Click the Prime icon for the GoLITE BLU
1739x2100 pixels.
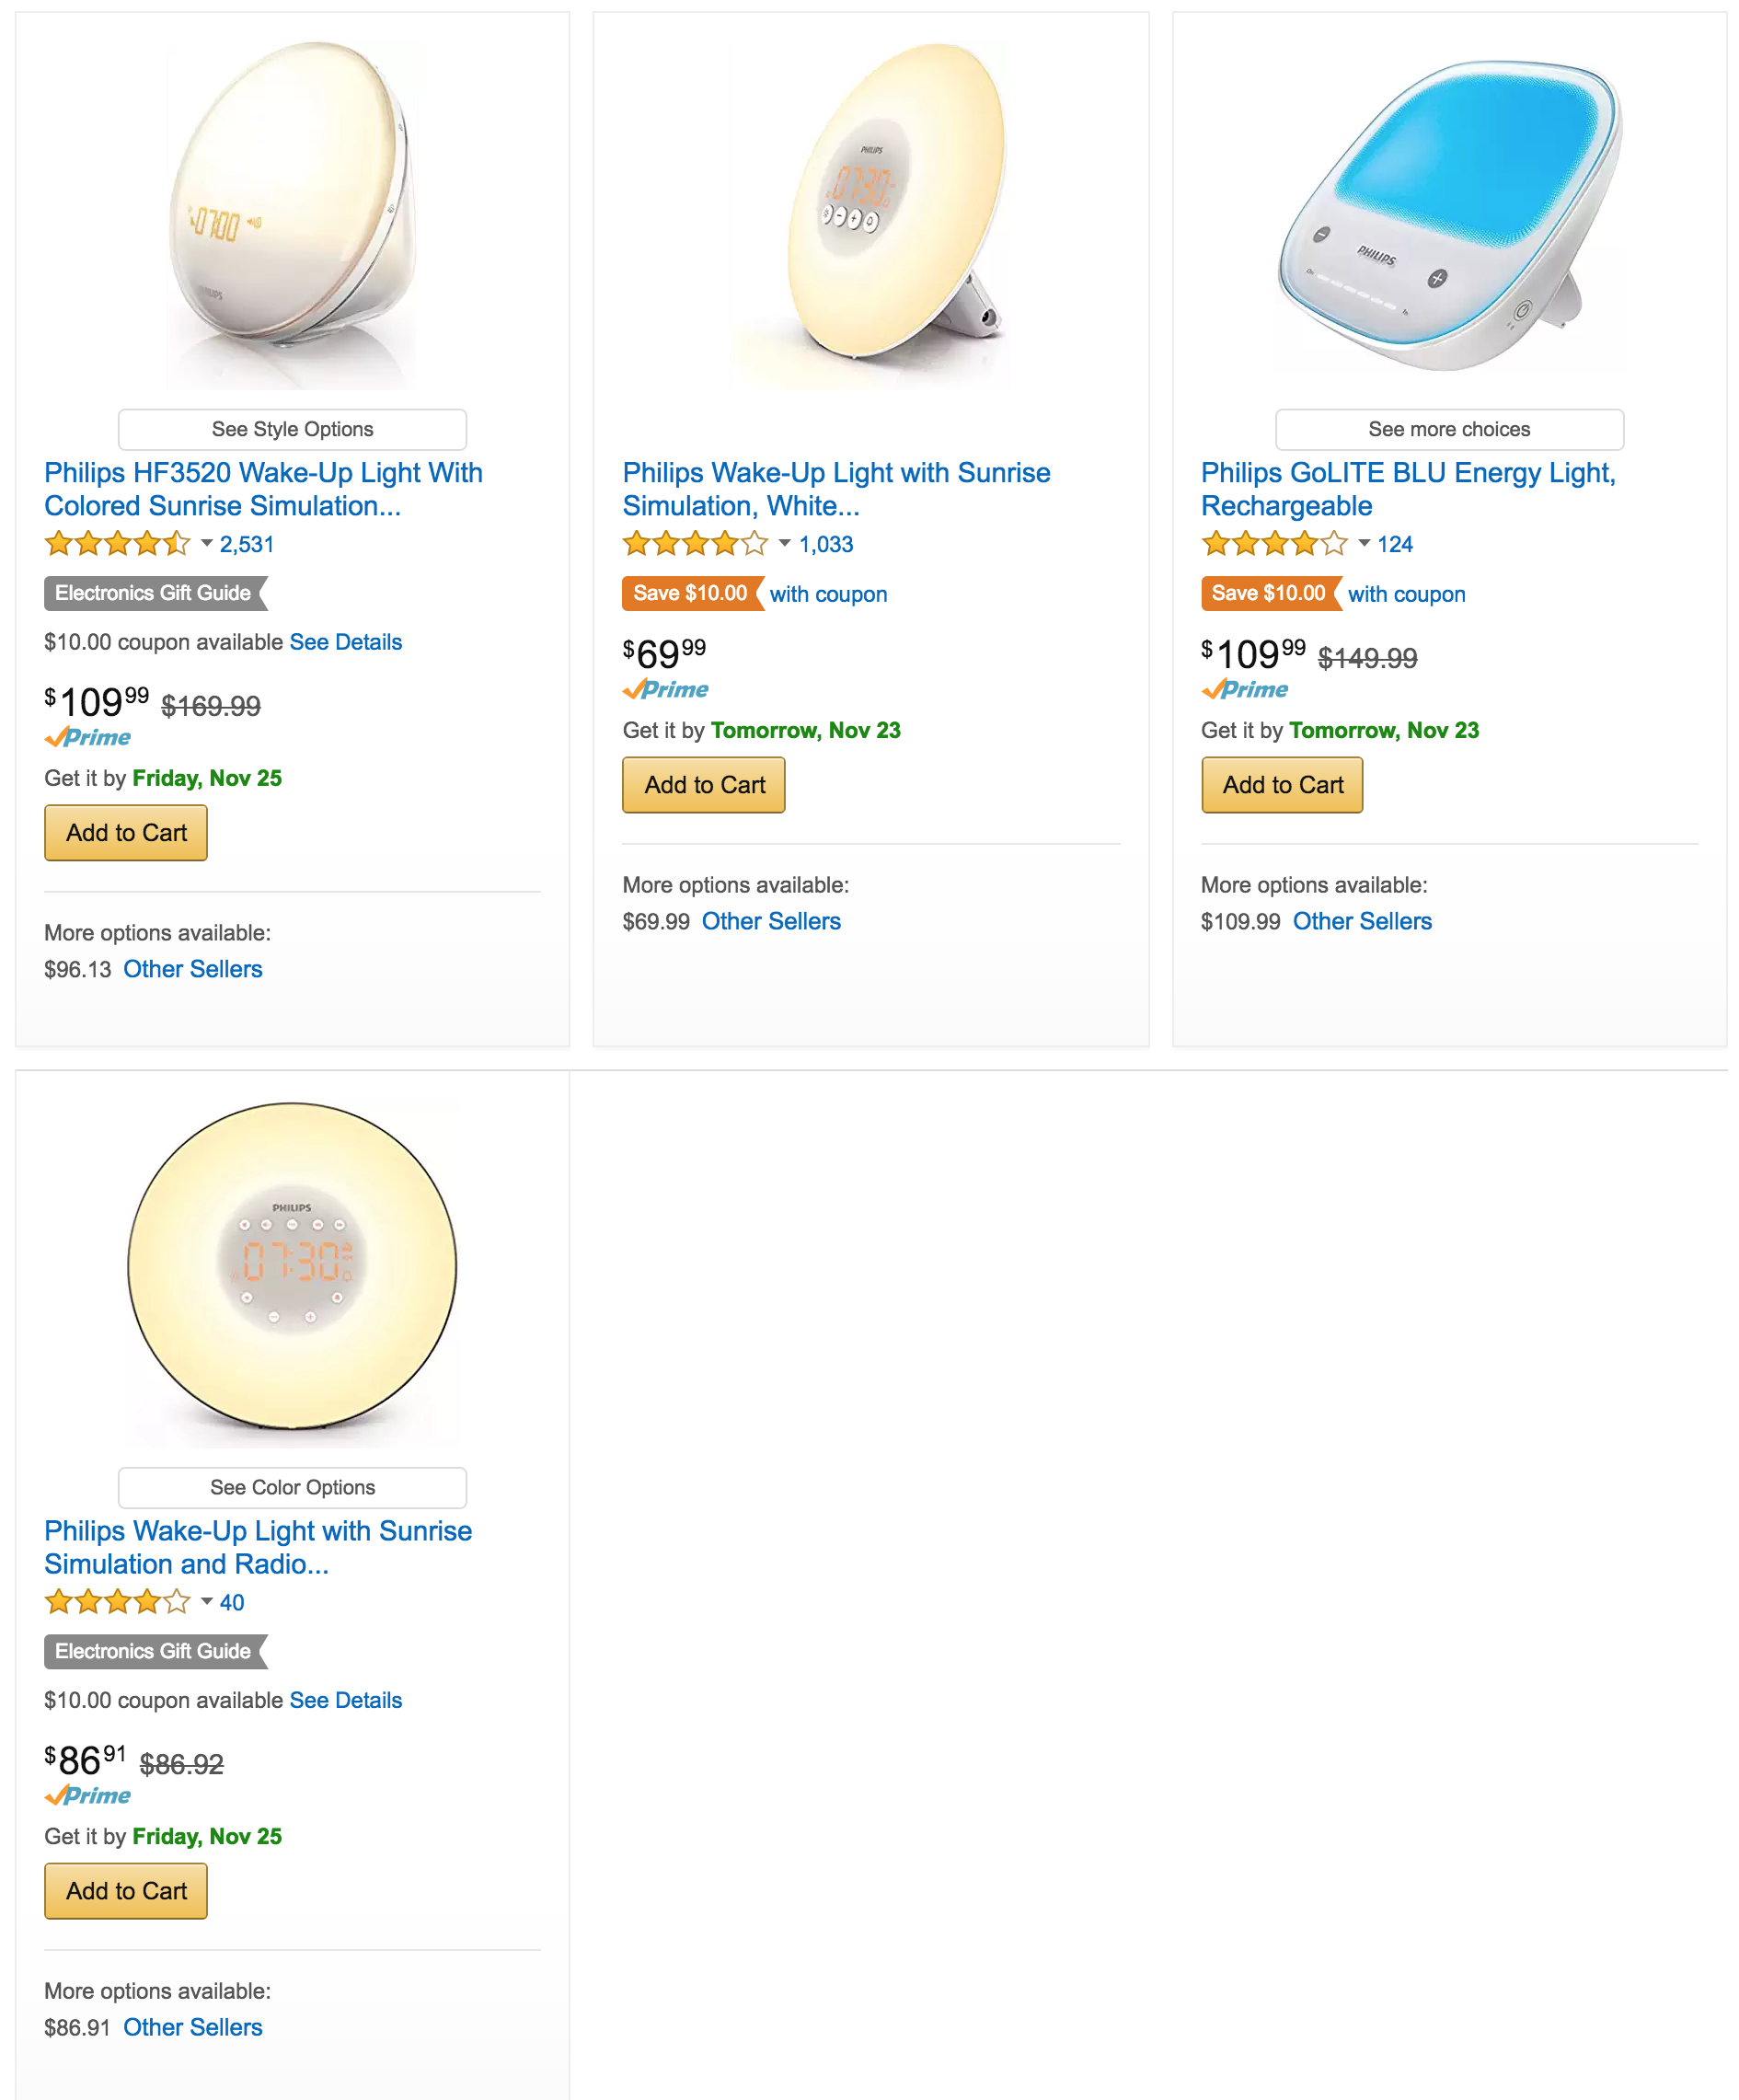pos(1243,689)
